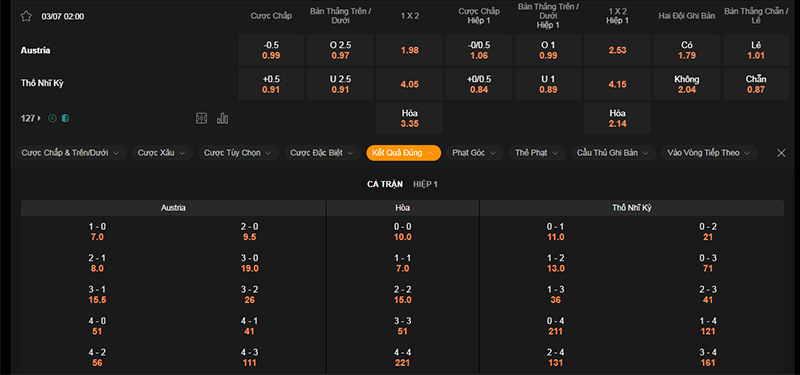
Task: Pick Thổ Nhĩ Kỳ win 1X2 odds 4.05
Action: click(410, 84)
